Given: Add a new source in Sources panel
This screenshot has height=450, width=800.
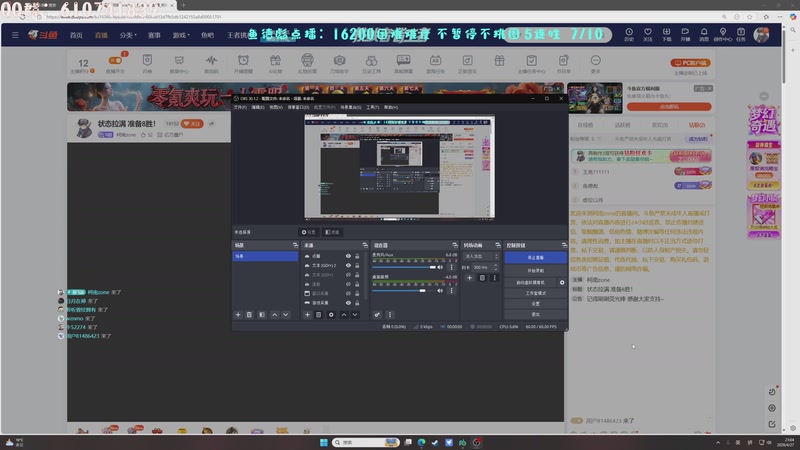Looking at the screenshot, I should [x=307, y=315].
